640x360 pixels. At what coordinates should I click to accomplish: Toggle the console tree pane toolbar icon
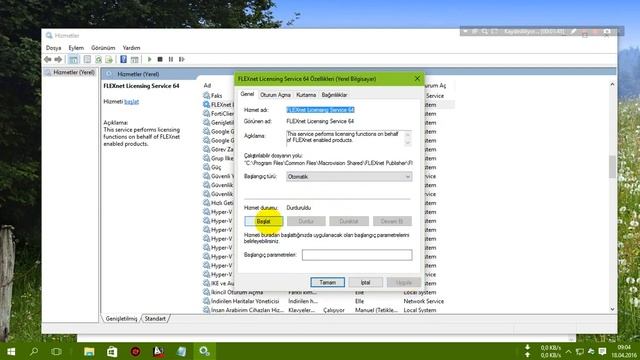click(x=73, y=60)
